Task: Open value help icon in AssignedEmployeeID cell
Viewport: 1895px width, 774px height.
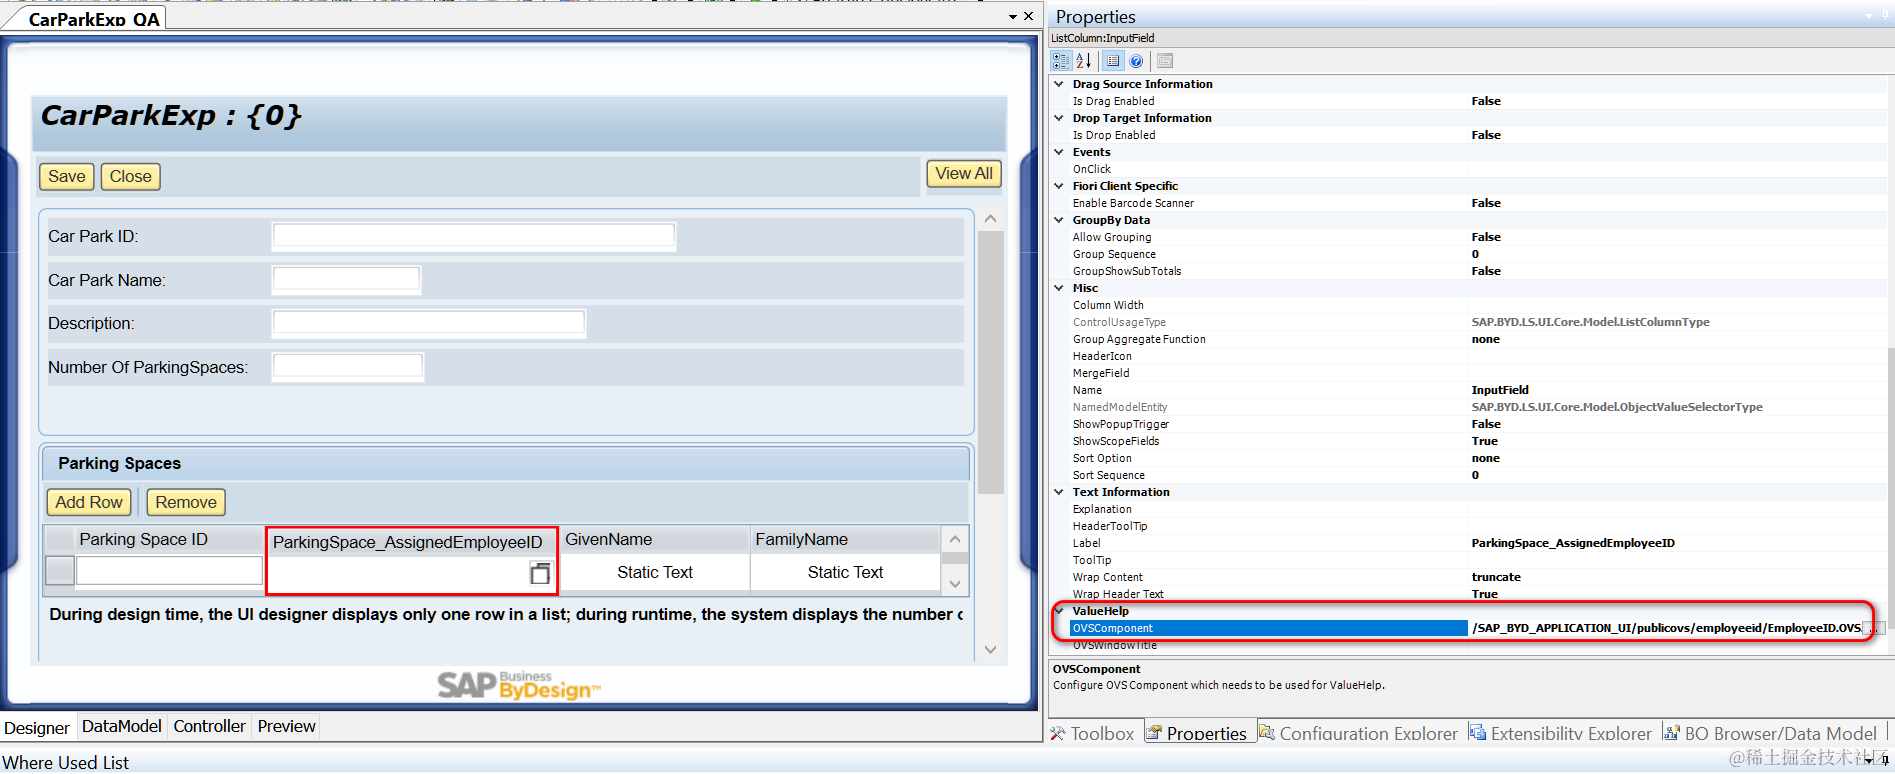Action: 540,573
